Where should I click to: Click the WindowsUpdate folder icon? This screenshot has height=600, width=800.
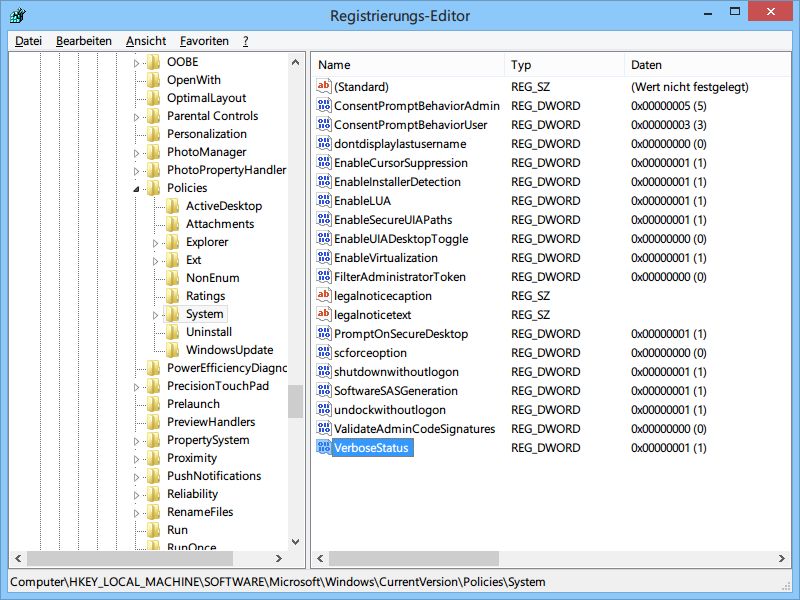[172, 349]
